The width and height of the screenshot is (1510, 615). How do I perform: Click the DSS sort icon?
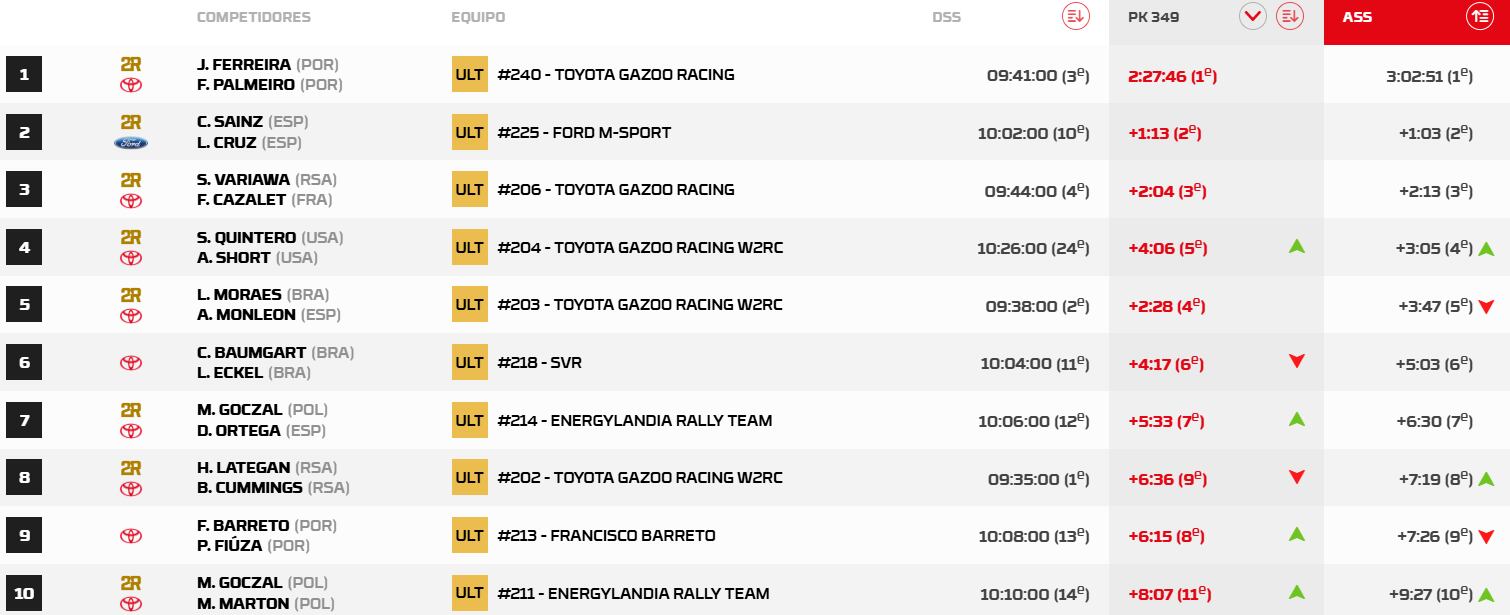point(1075,16)
